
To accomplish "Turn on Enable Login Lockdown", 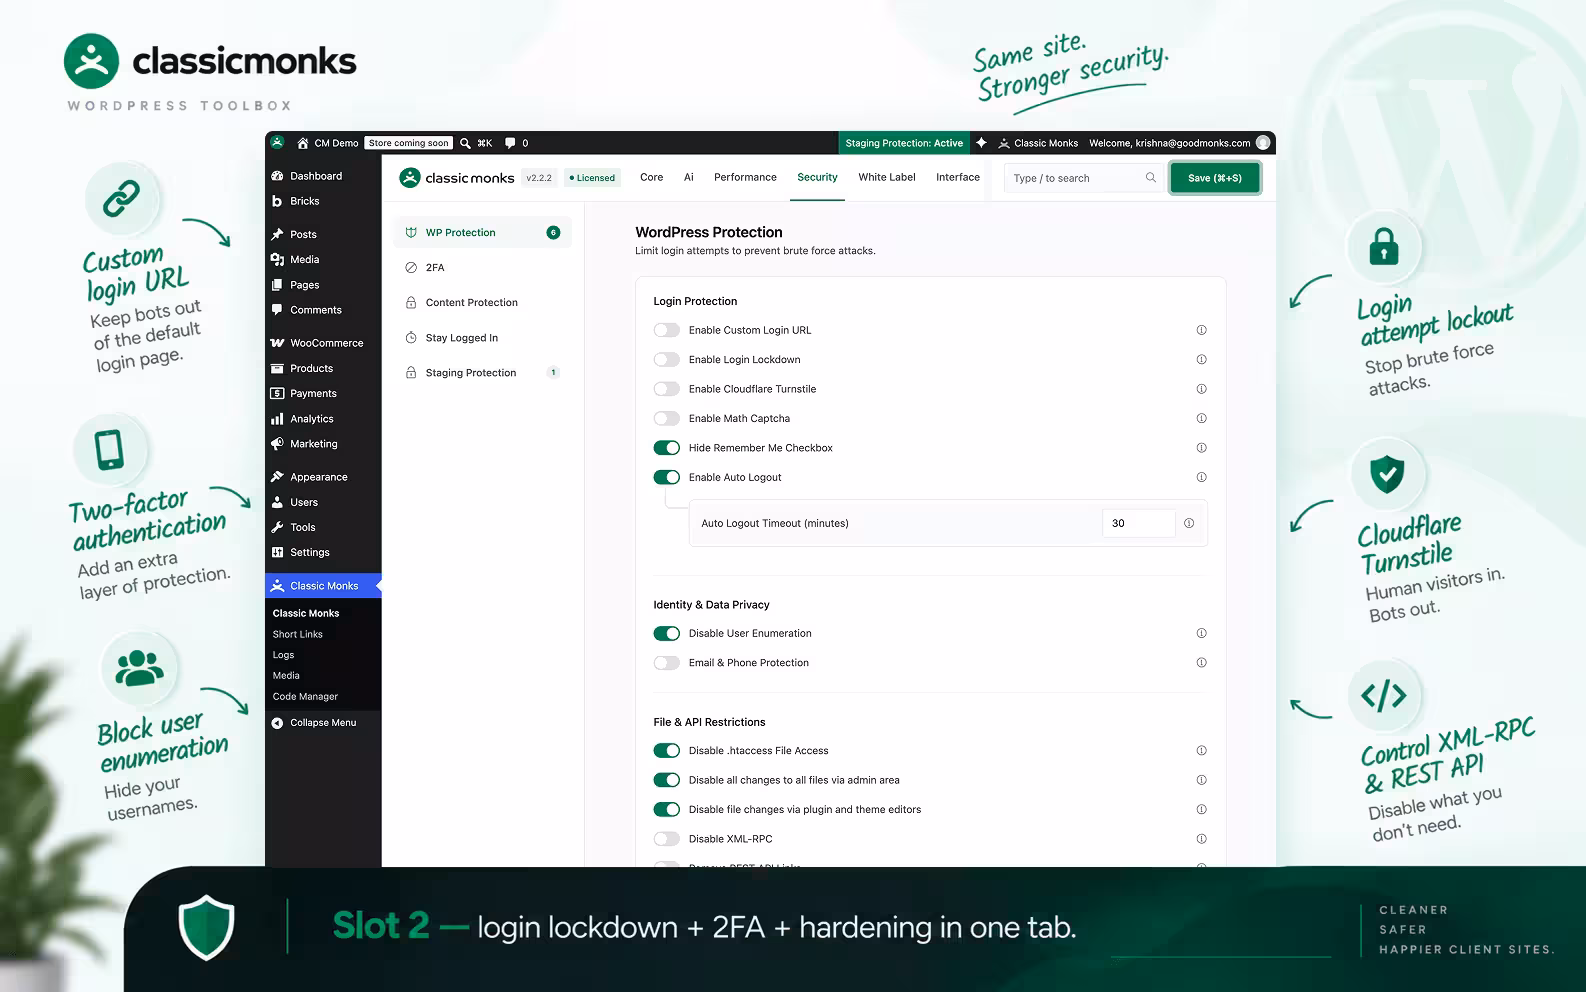I will (667, 359).
